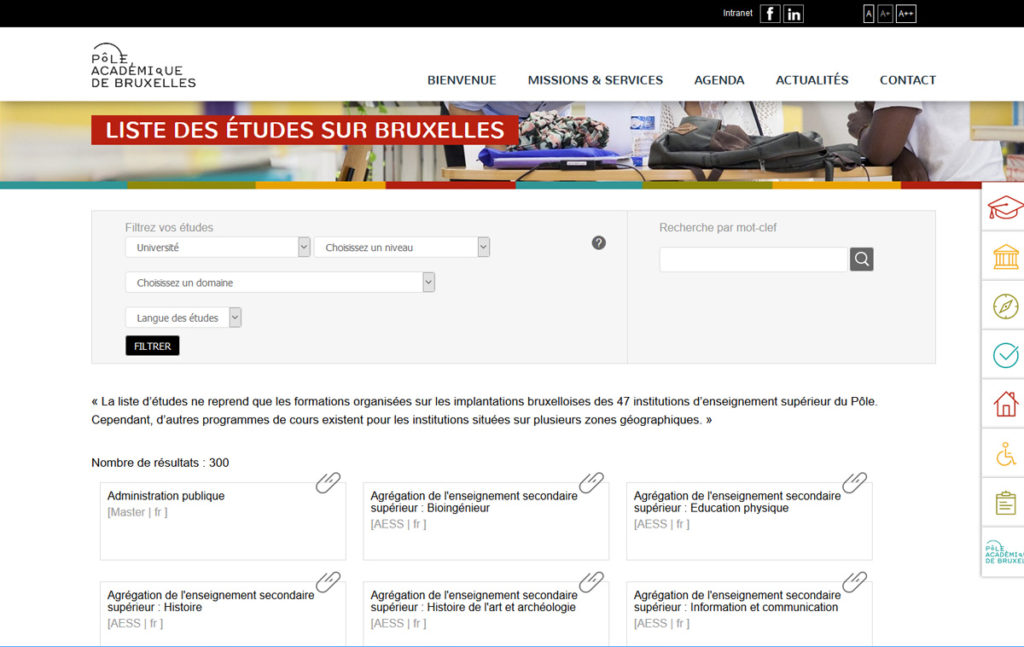Viewport: 1024px width, 647px height.
Task: Open Agrégation Information et communication link
Action: tap(737, 601)
